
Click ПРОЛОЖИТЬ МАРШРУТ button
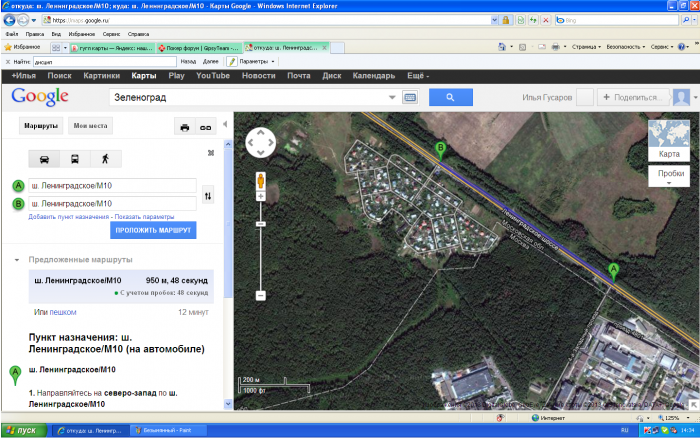[153, 230]
